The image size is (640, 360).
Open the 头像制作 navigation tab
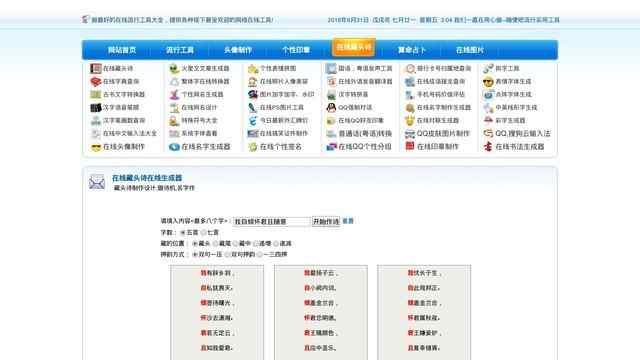coord(238,50)
